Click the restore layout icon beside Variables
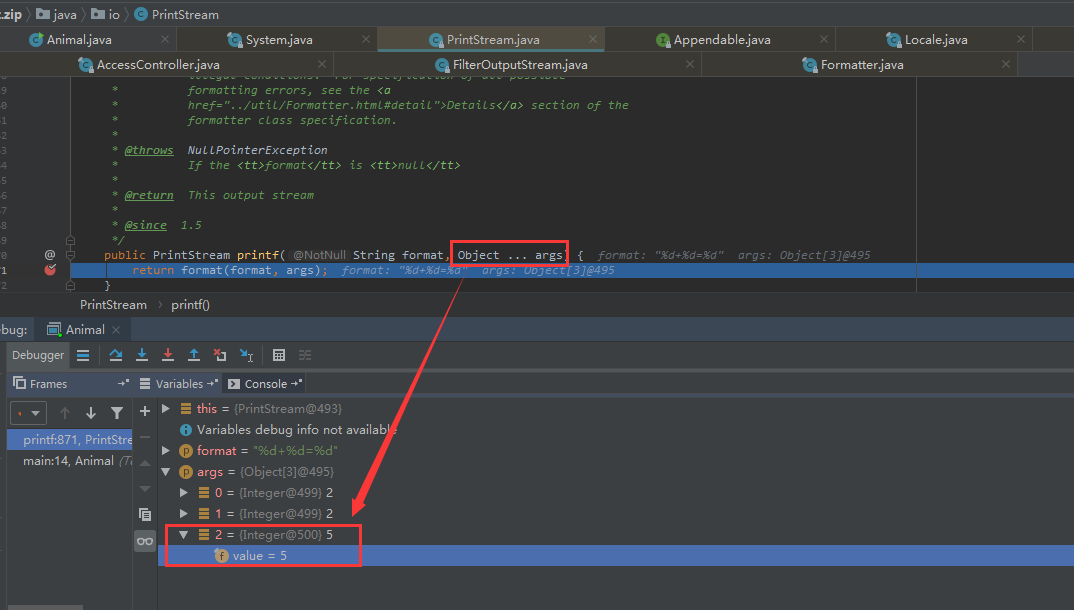This screenshot has width=1074, height=610. [x=212, y=383]
